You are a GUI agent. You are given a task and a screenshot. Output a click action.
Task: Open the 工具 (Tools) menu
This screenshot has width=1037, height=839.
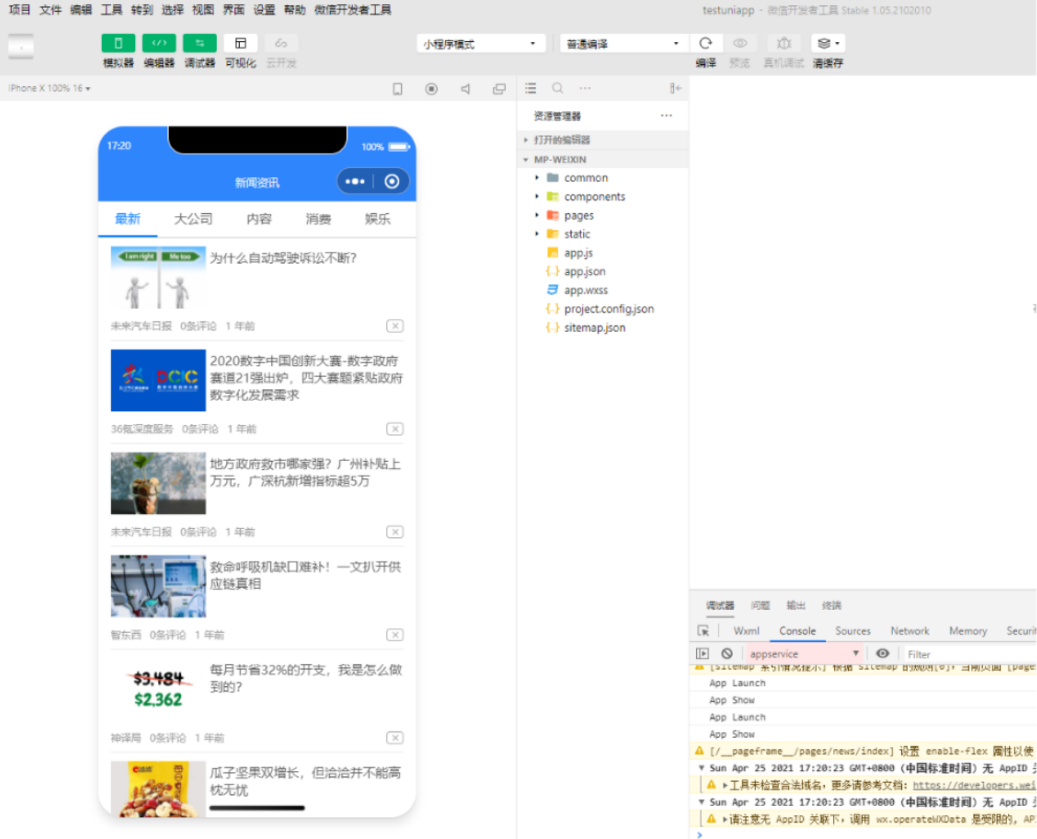tap(112, 10)
